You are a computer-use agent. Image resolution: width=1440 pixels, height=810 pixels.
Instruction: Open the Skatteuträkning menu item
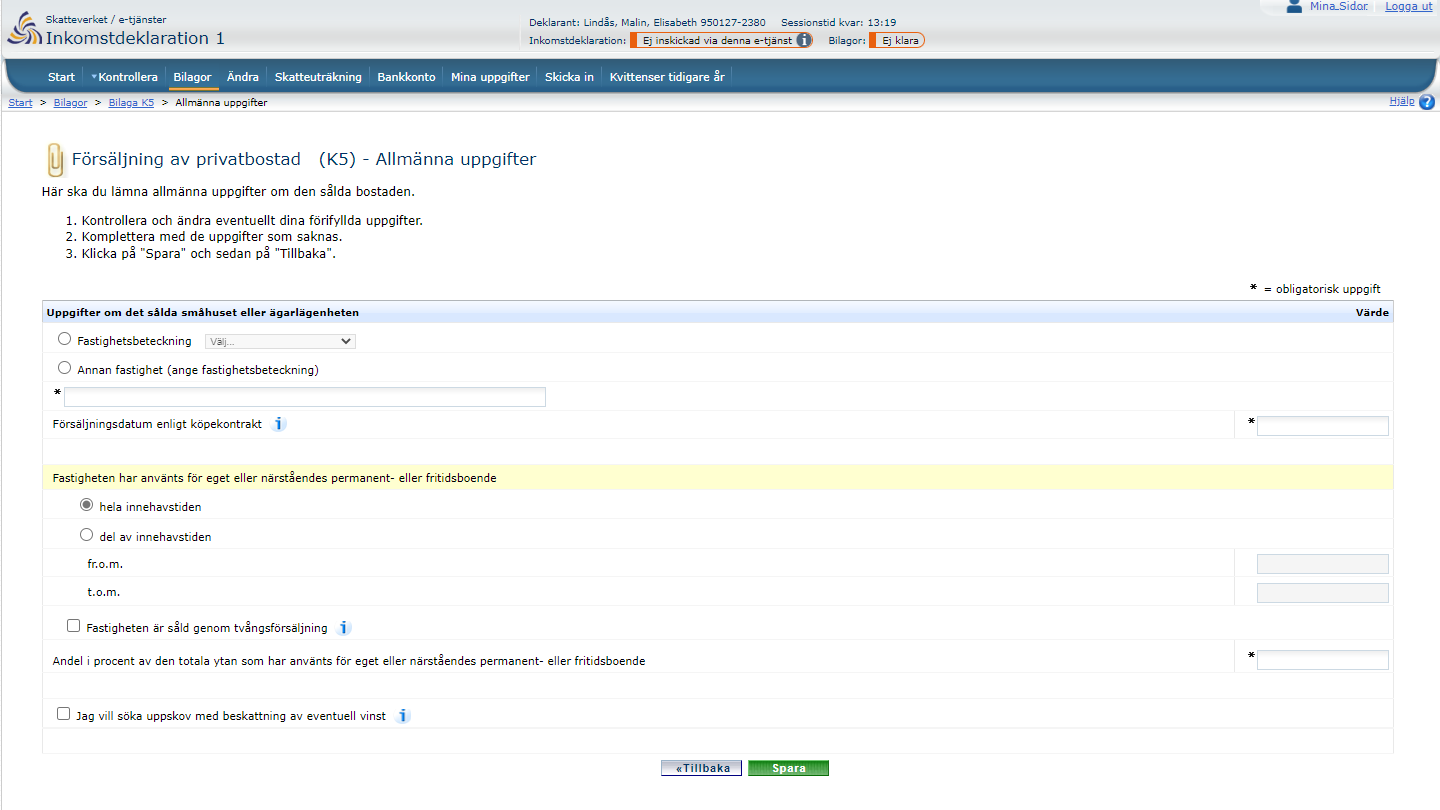point(318,76)
